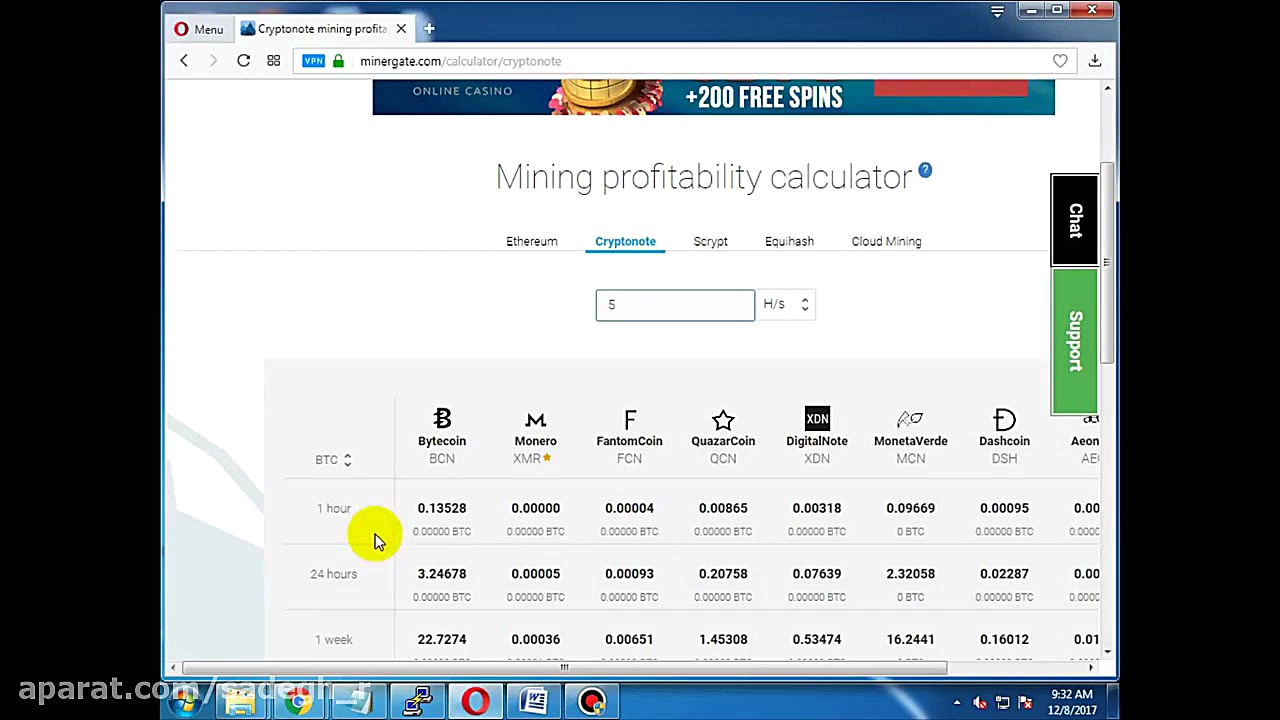The width and height of the screenshot is (1280, 720).
Task: Click the hashrate input field
Action: (x=675, y=305)
